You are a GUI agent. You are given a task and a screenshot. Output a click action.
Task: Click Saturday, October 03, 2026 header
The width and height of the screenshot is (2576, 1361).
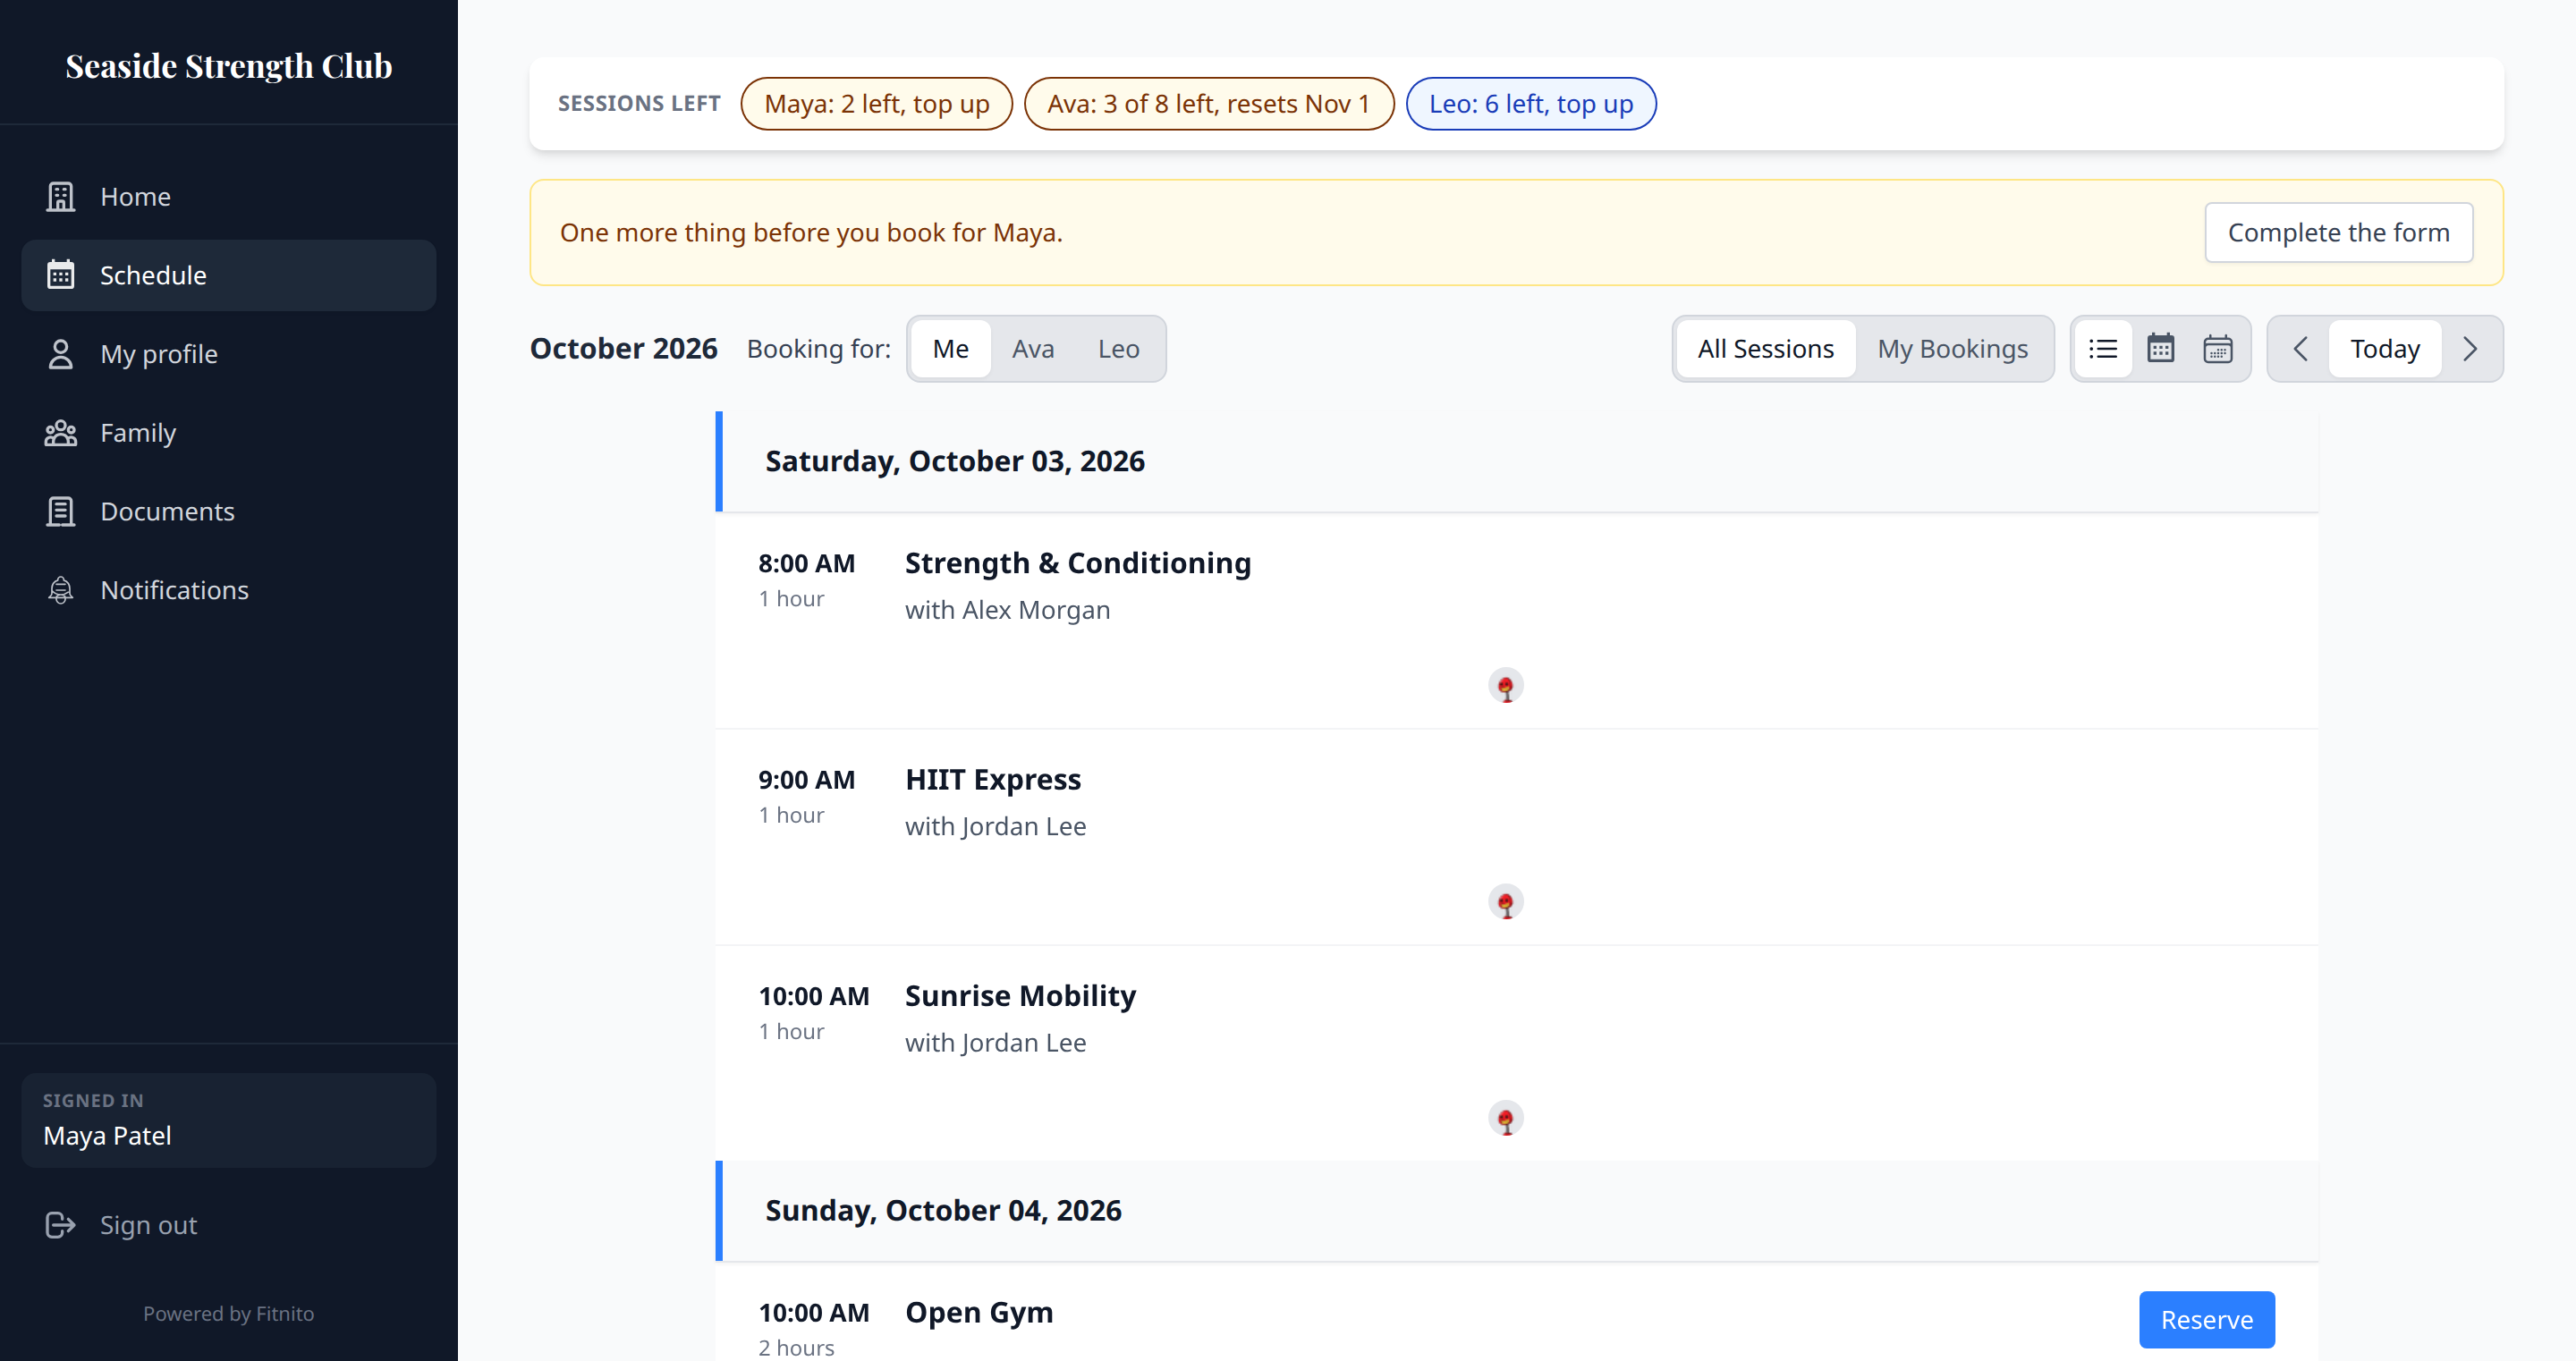click(x=1517, y=461)
